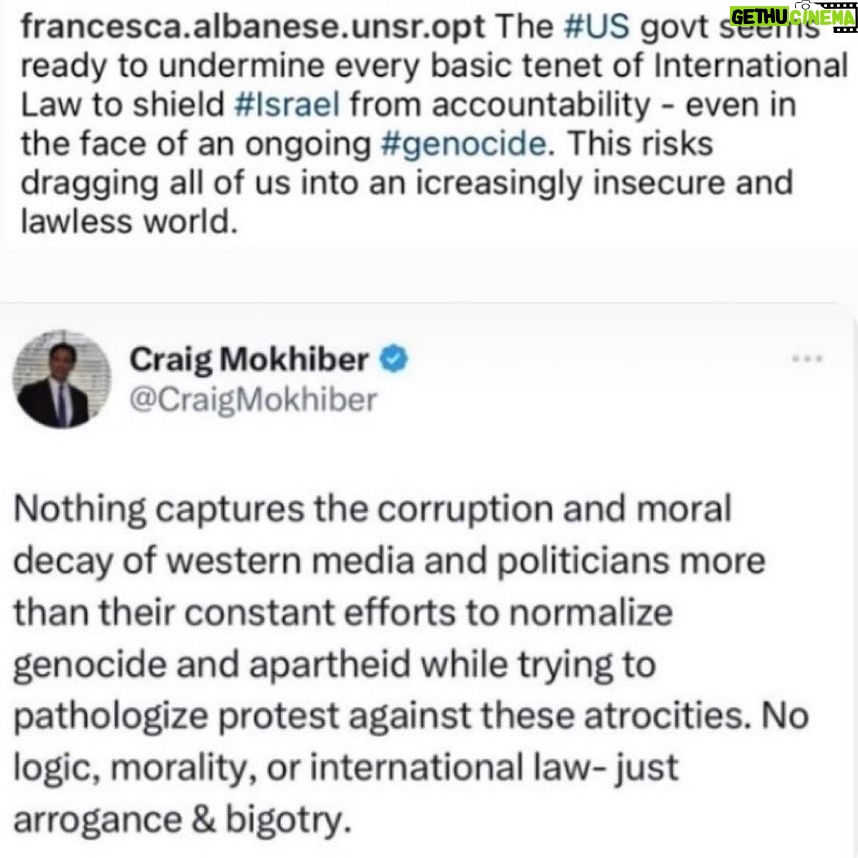Click the @CraigMokhiber handle

pyautogui.click(x=253, y=399)
